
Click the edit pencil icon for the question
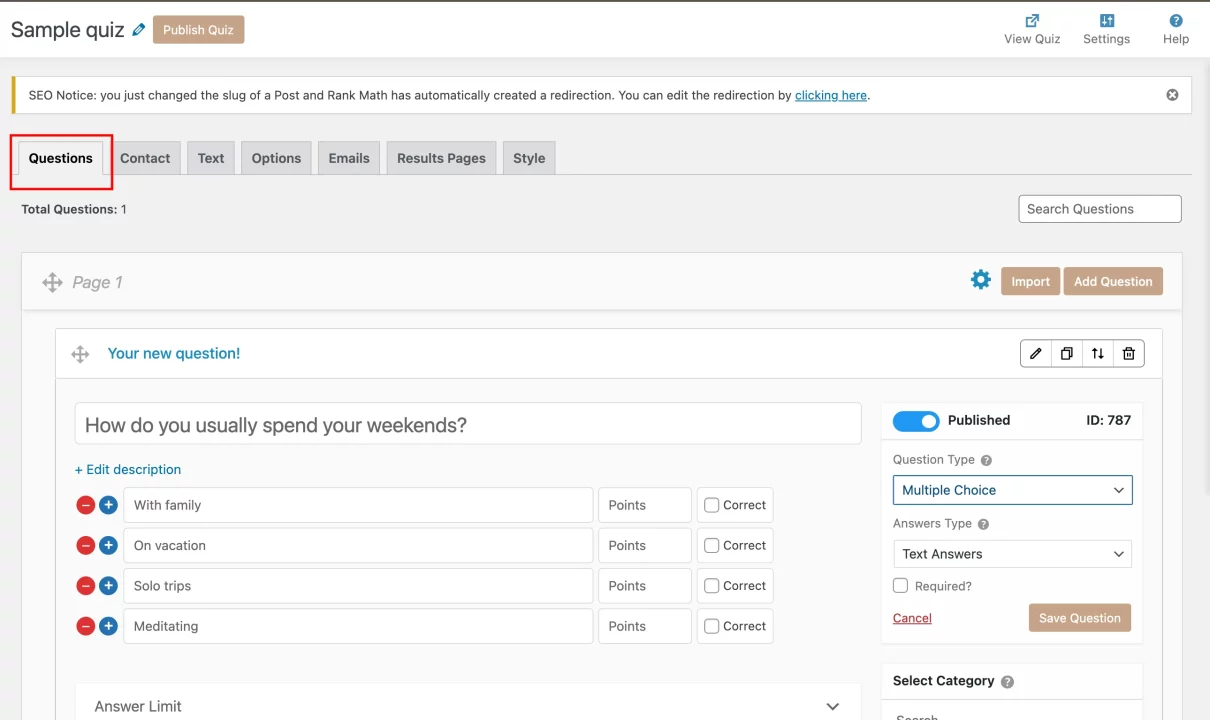pyautogui.click(x=1036, y=353)
